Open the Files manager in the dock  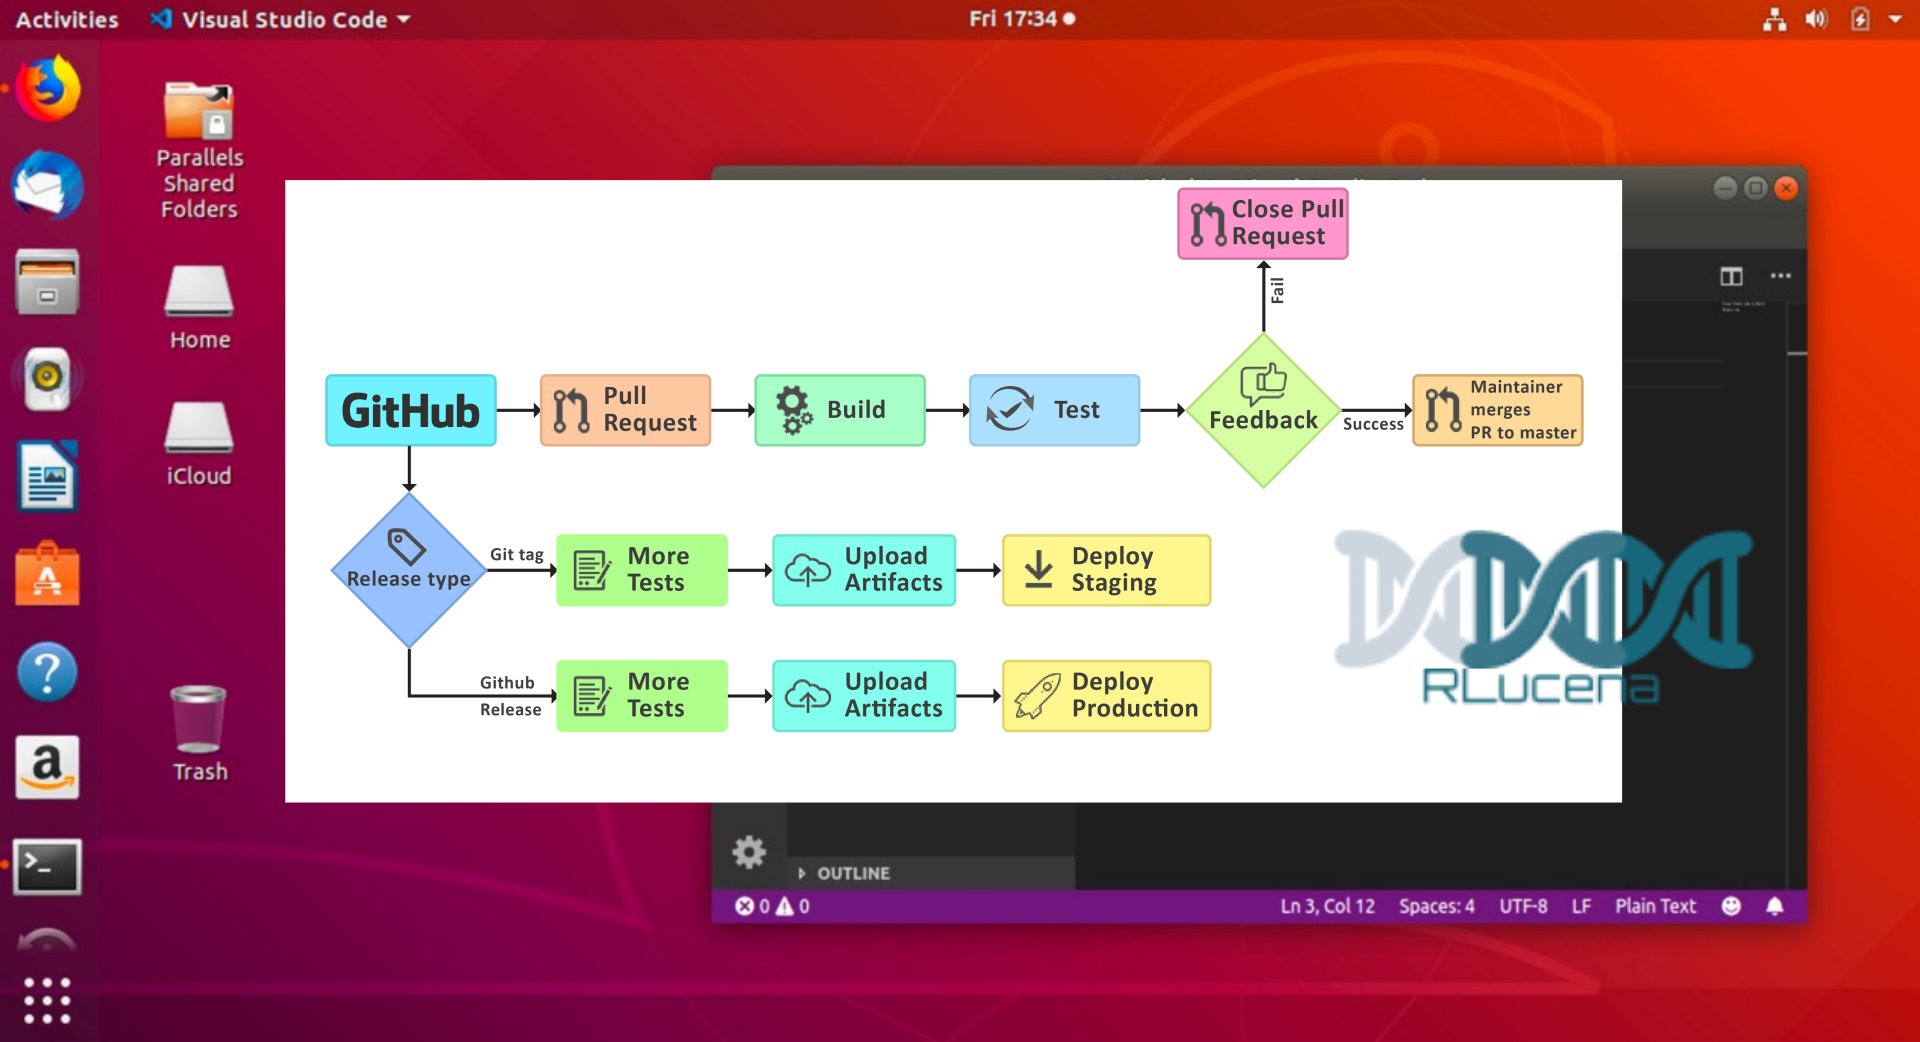pos(47,282)
